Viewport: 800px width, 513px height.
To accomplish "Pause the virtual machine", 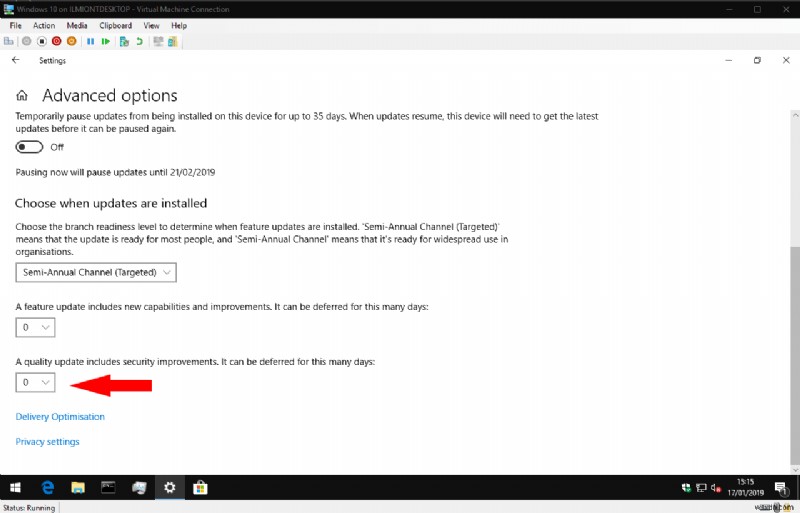I will 90,41.
